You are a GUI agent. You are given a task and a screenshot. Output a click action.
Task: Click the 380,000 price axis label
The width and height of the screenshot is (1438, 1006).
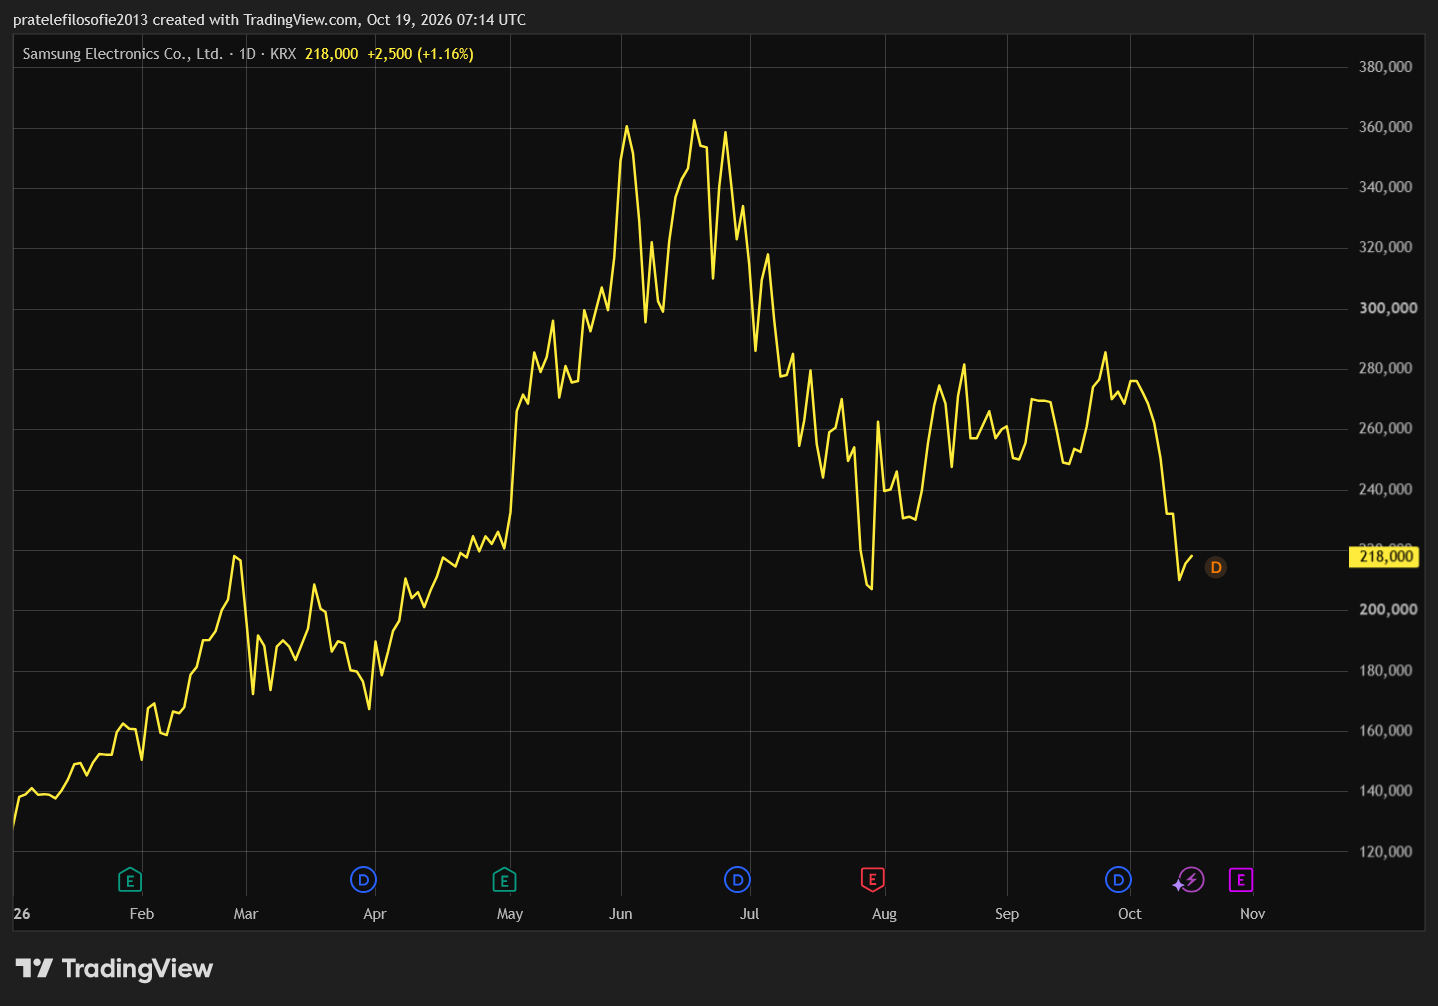click(1385, 67)
